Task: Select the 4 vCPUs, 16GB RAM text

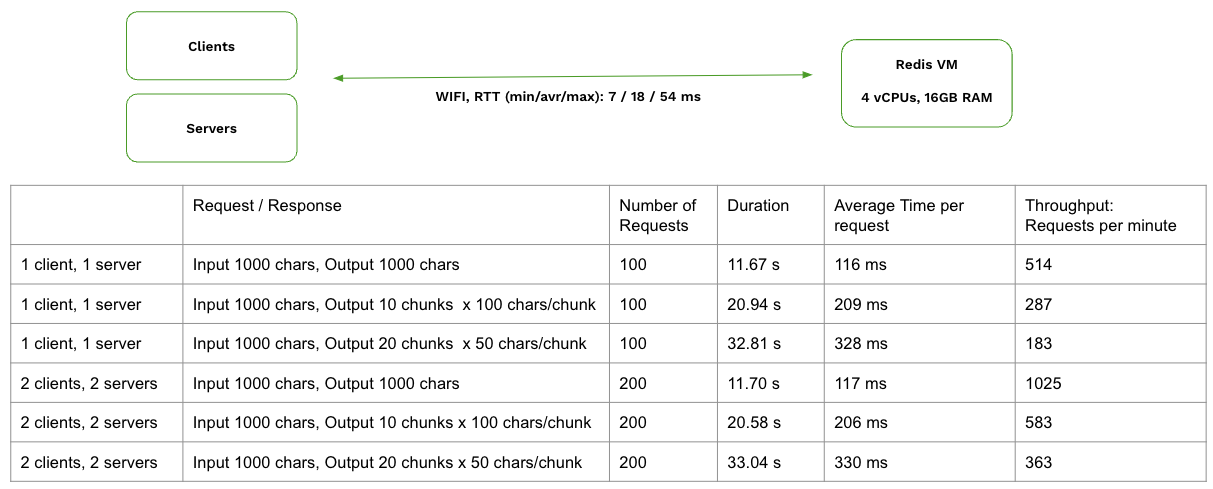Action: coord(926,98)
